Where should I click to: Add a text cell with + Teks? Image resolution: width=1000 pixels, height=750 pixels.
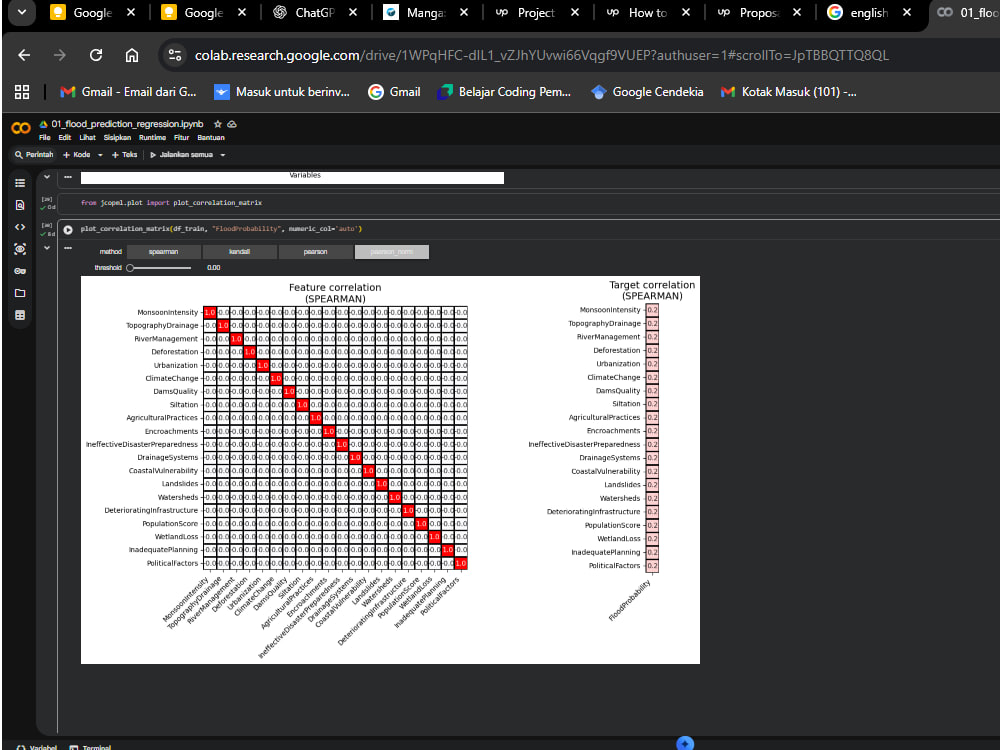click(x=124, y=155)
